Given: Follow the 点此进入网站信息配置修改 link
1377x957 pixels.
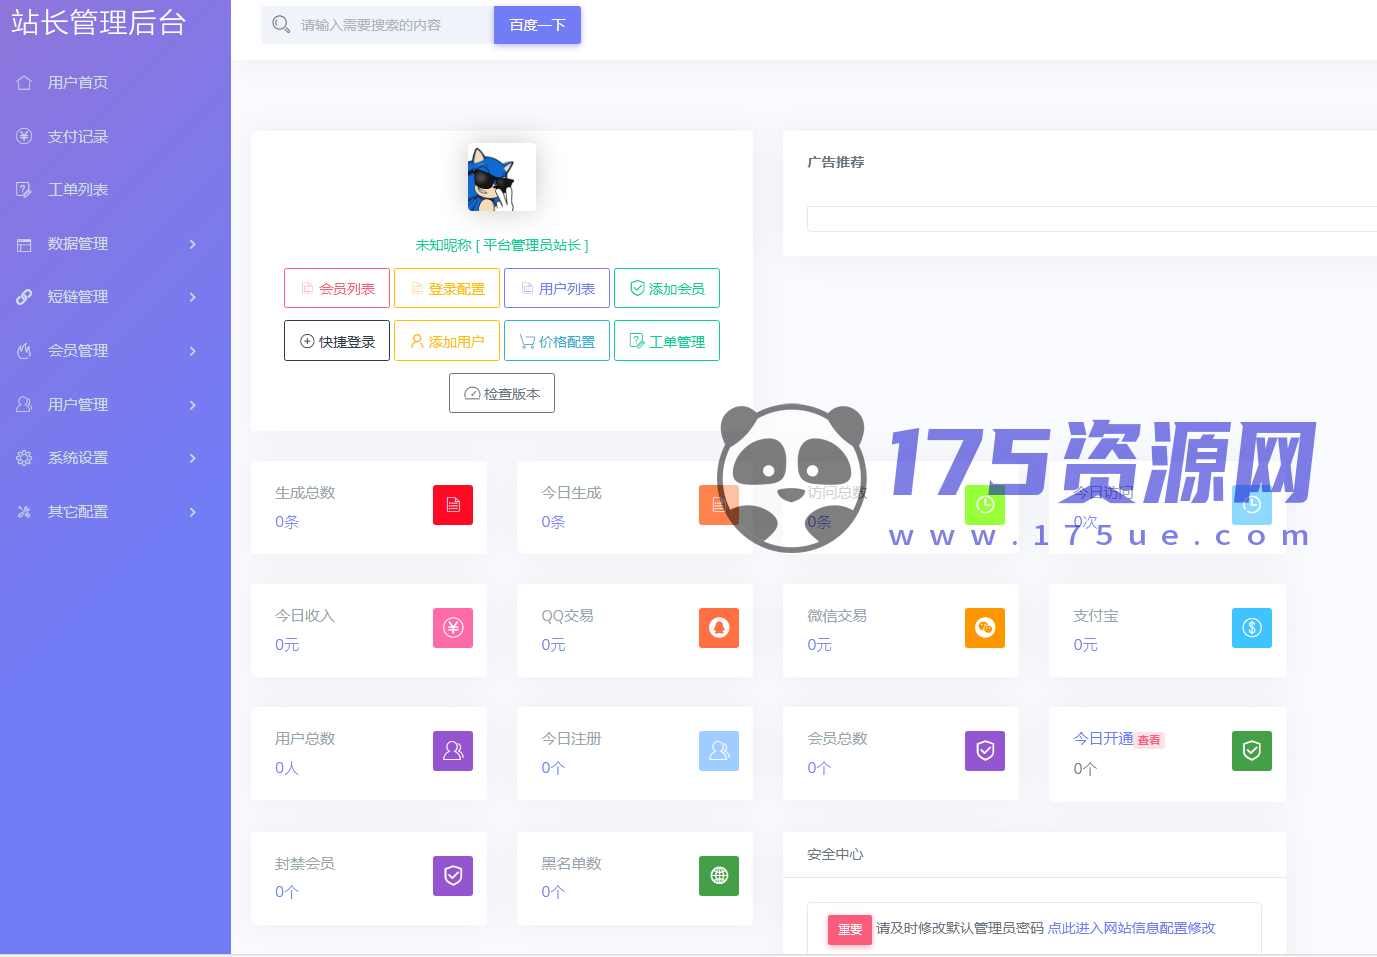Looking at the screenshot, I should point(1131,928).
